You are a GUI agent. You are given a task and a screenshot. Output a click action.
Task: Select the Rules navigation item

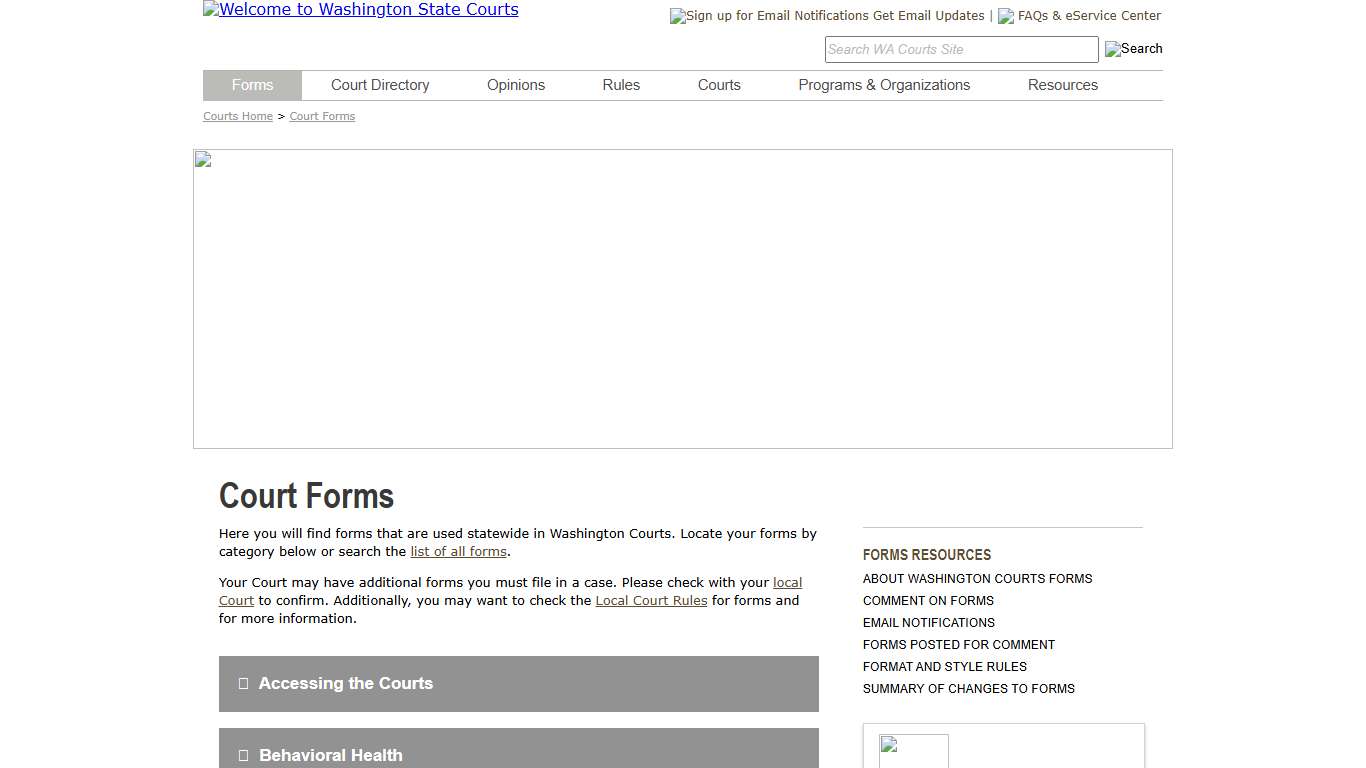click(x=620, y=85)
